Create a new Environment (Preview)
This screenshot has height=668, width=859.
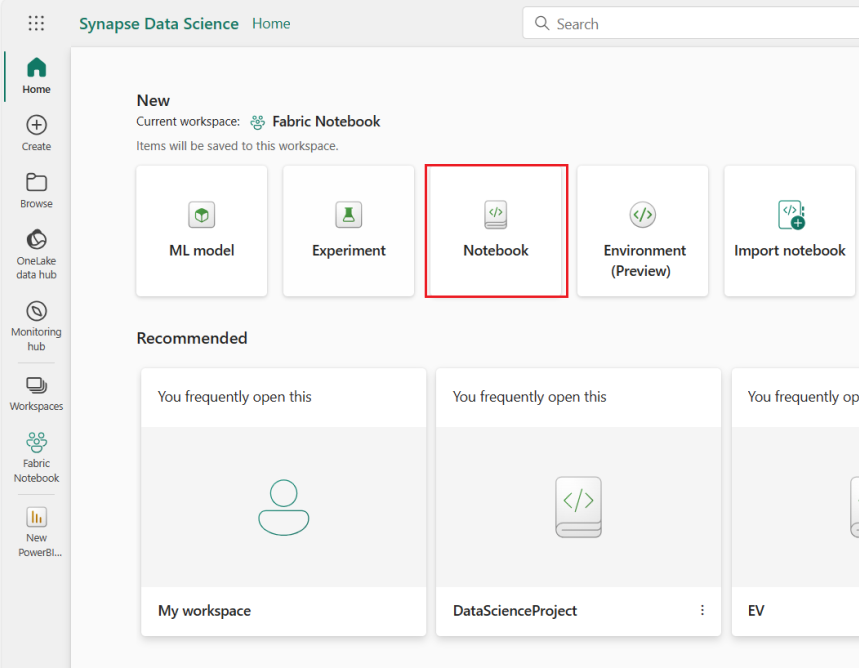coord(643,231)
